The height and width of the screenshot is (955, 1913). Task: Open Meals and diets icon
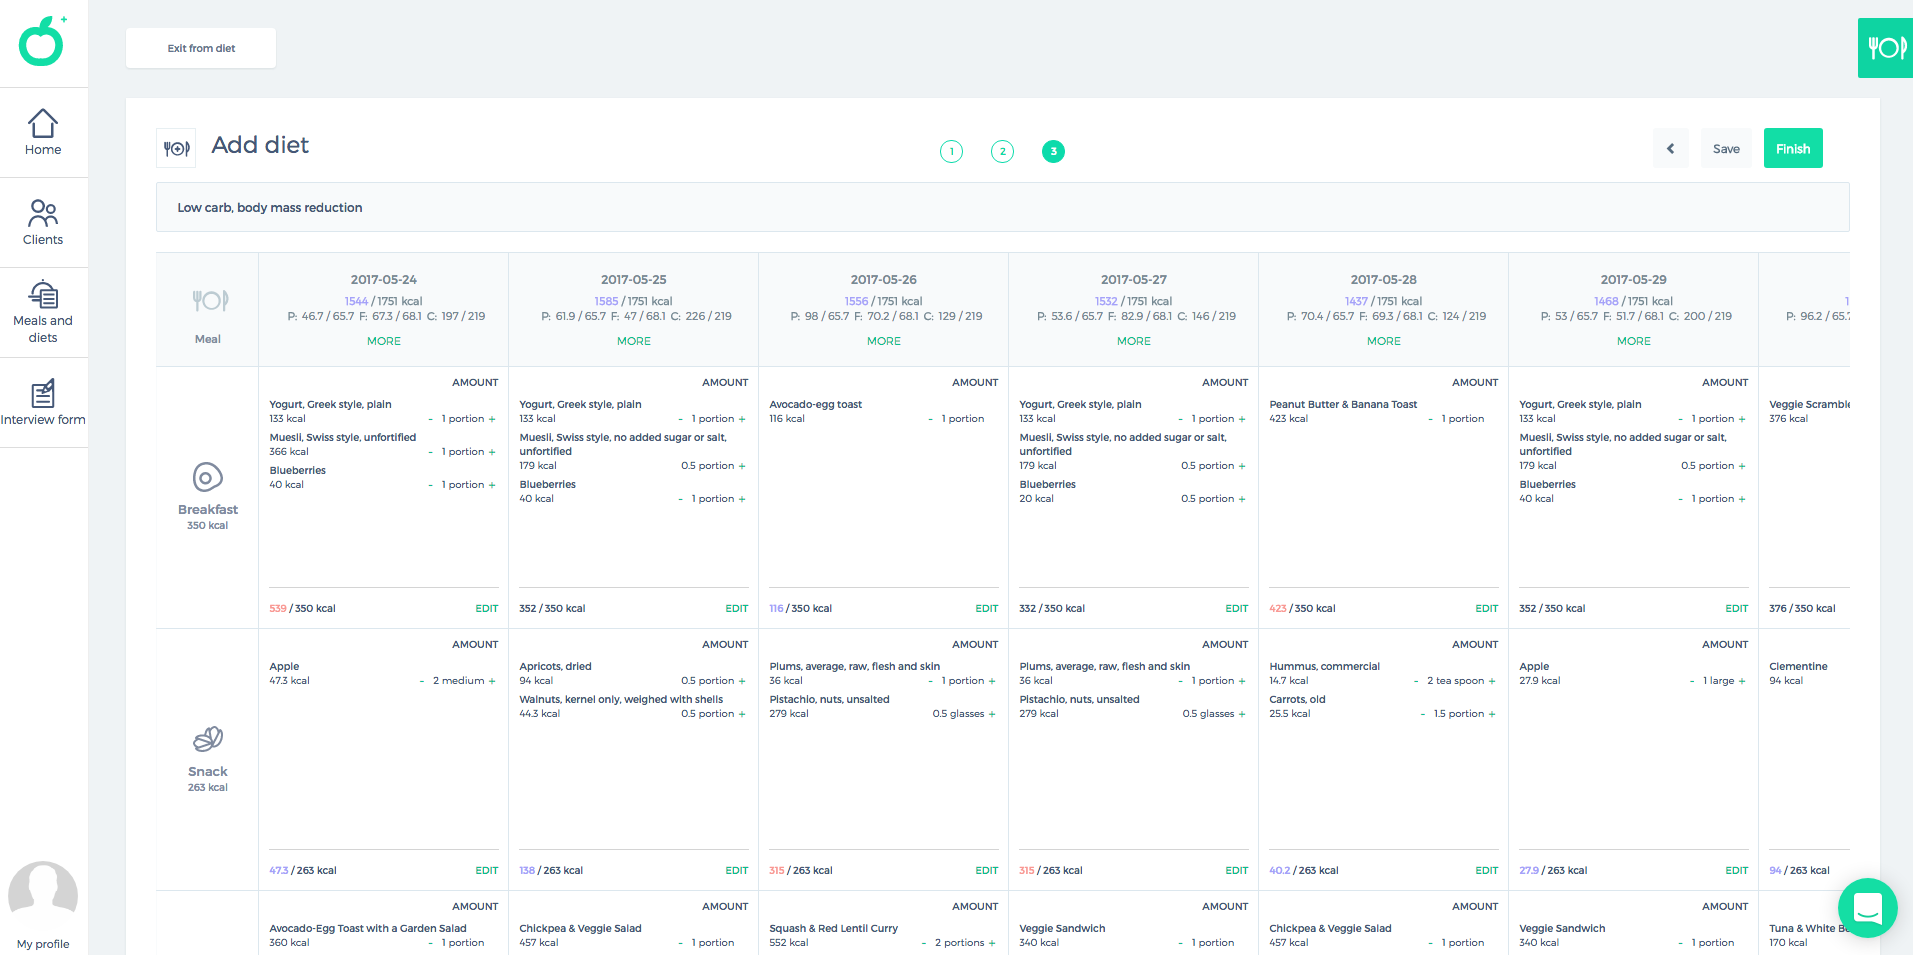point(43,295)
